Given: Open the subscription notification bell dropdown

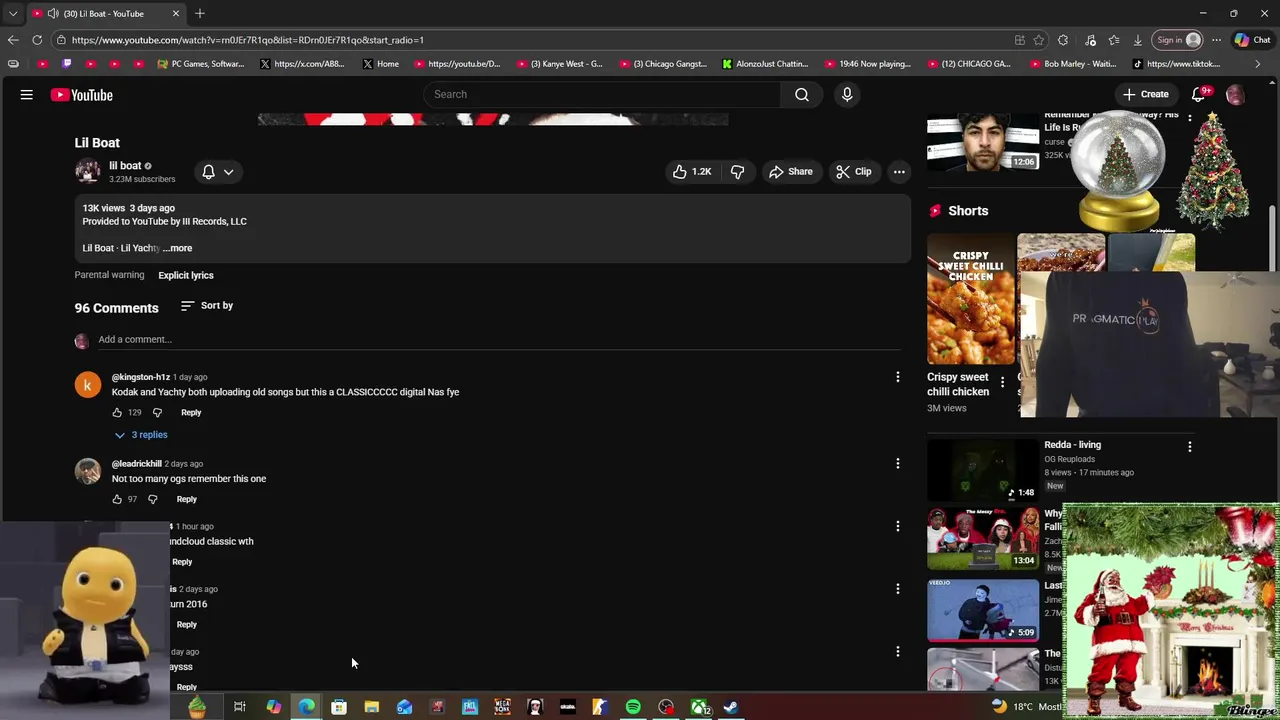Looking at the screenshot, I should coord(217,172).
